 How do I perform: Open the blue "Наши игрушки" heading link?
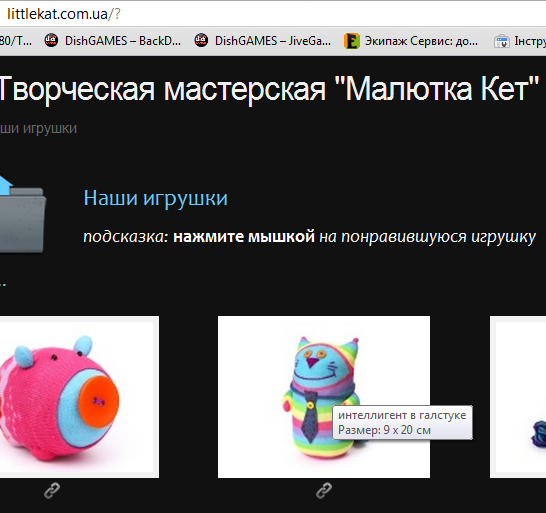(155, 198)
